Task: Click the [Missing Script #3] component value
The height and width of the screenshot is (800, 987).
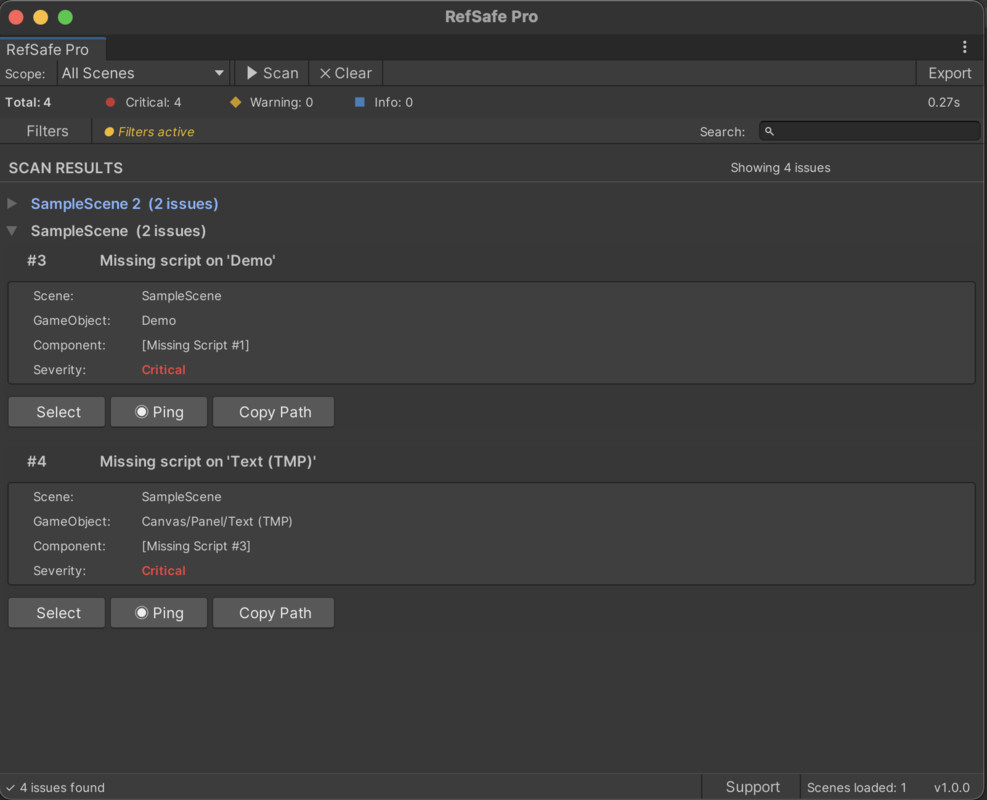Action: point(196,546)
